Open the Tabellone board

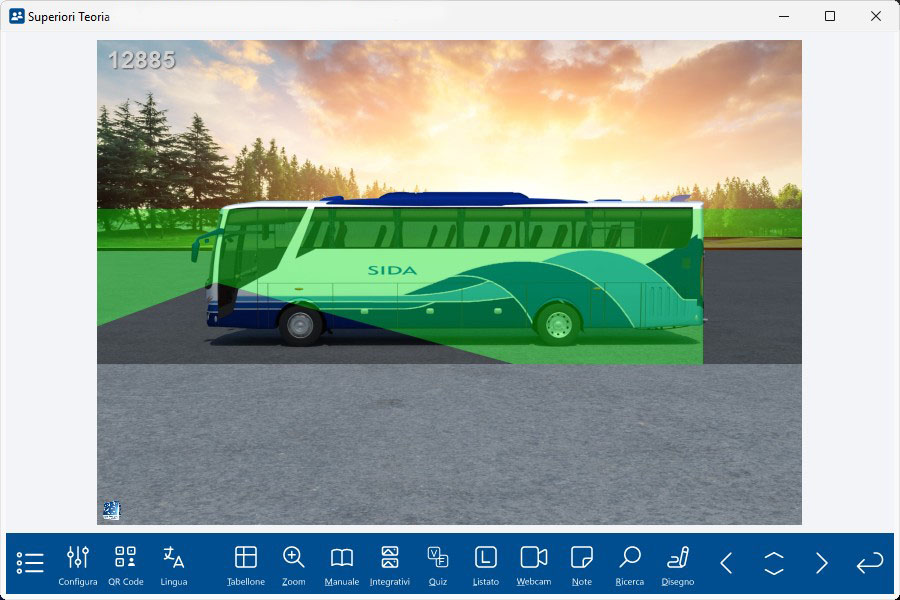246,565
